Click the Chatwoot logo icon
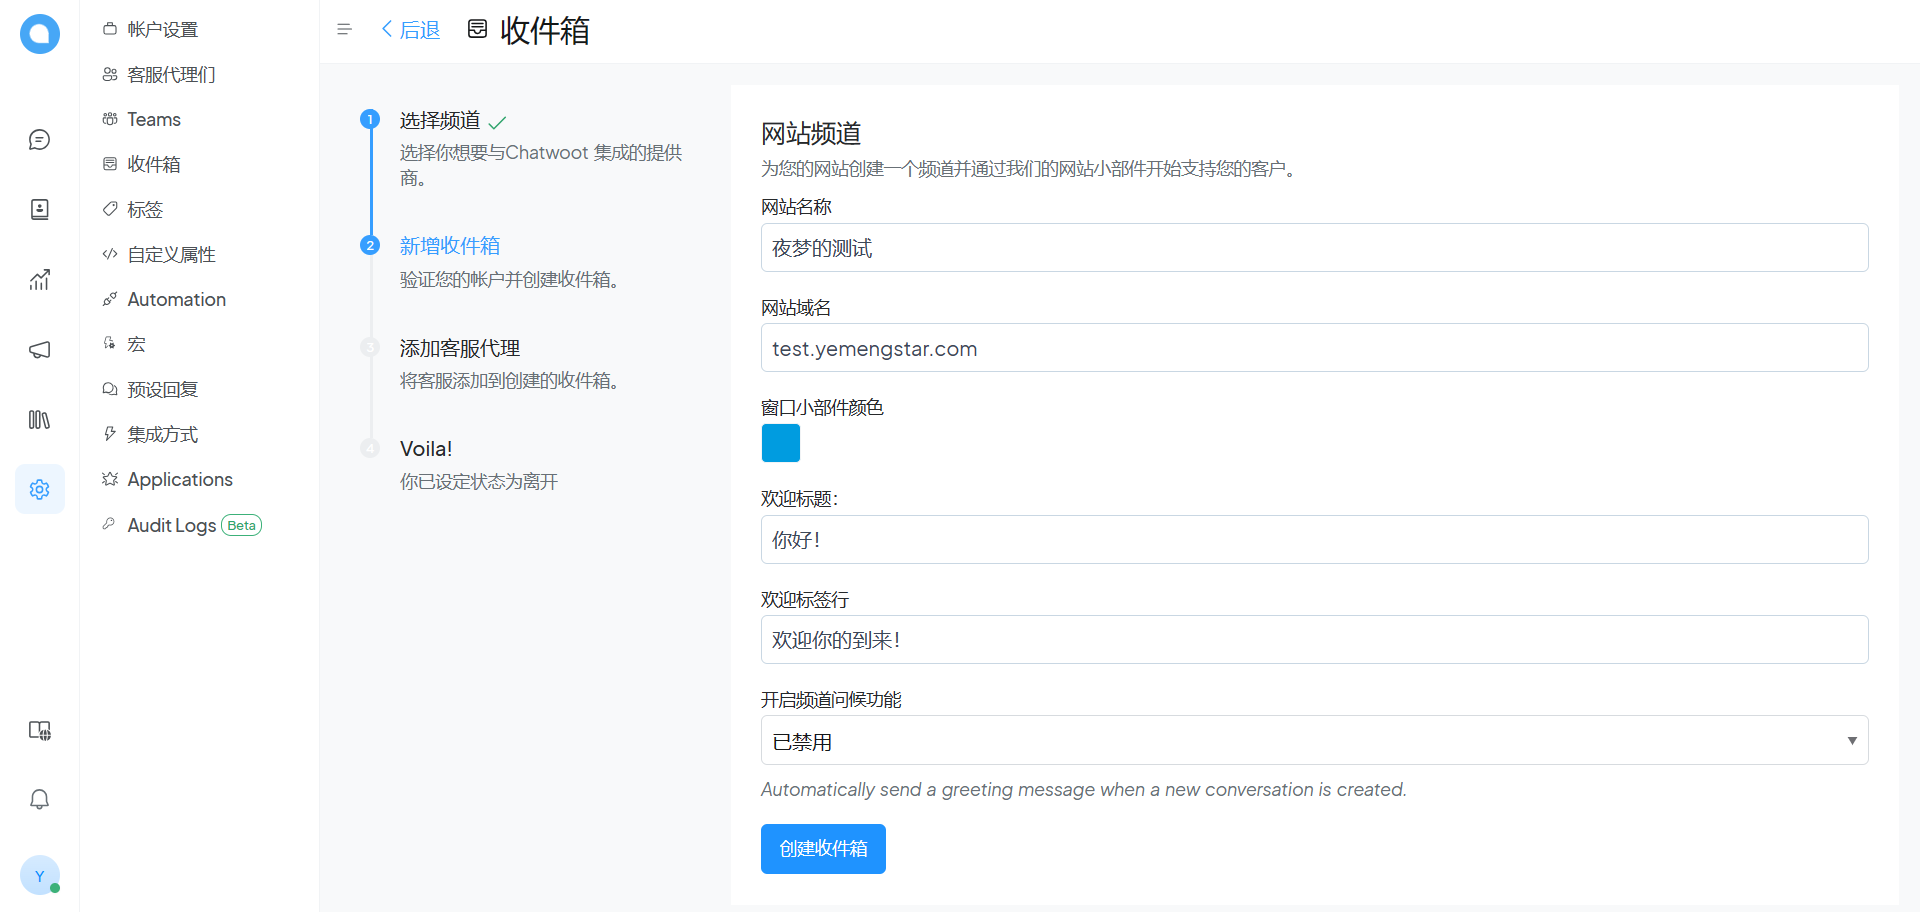The width and height of the screenshot is (1920, 912). tap(39, 34)
